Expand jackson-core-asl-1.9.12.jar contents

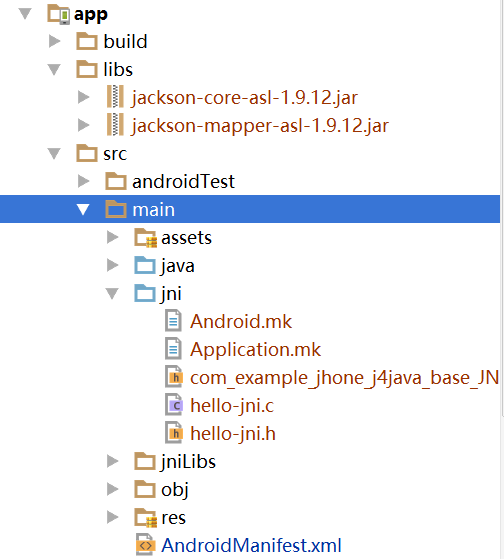[83, 97]
